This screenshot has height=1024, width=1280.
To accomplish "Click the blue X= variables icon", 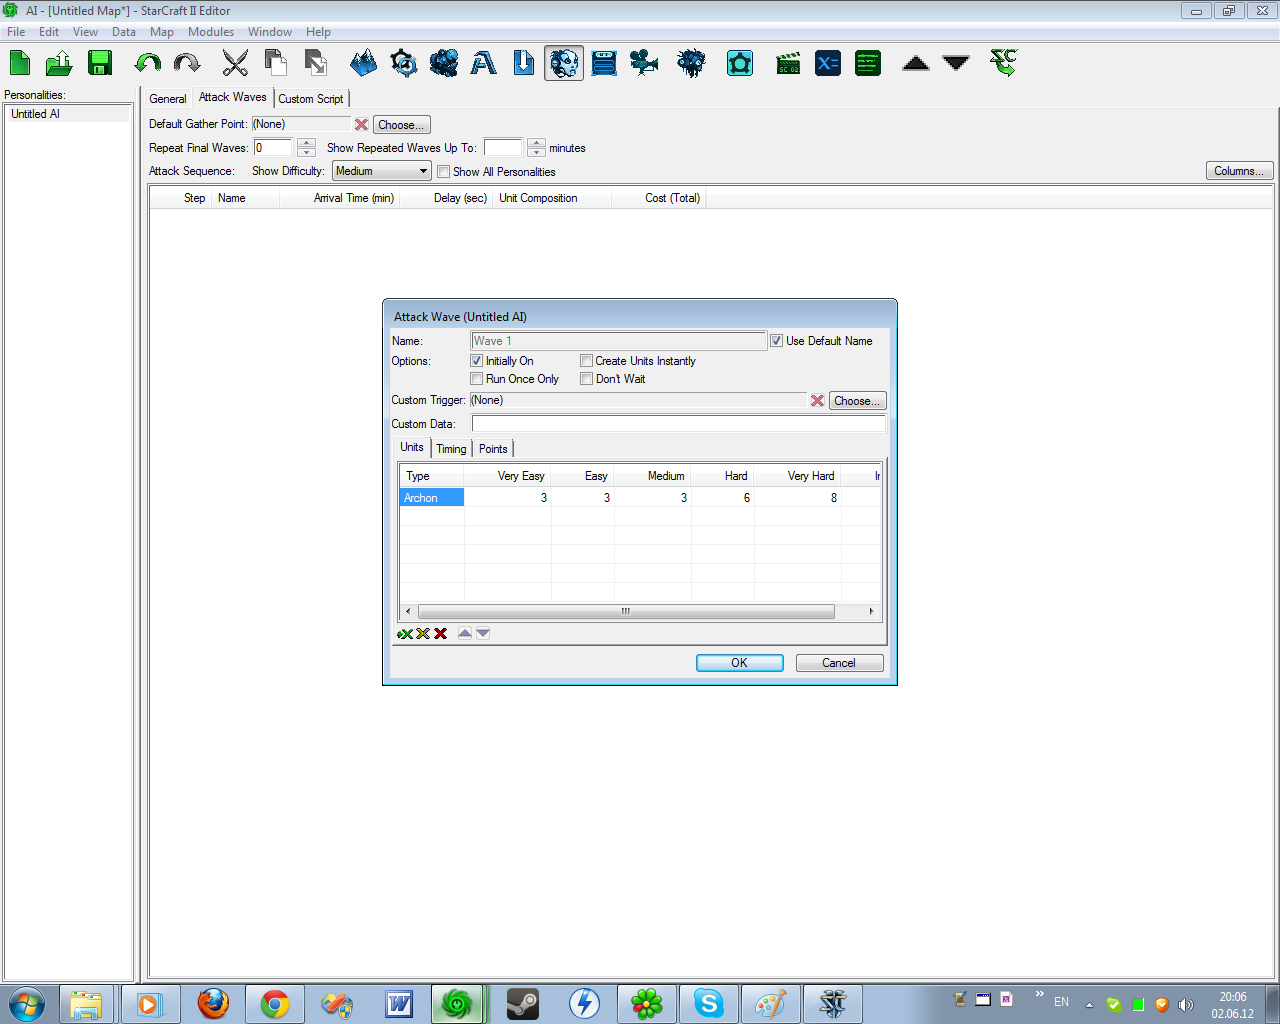I will (828, 63).
